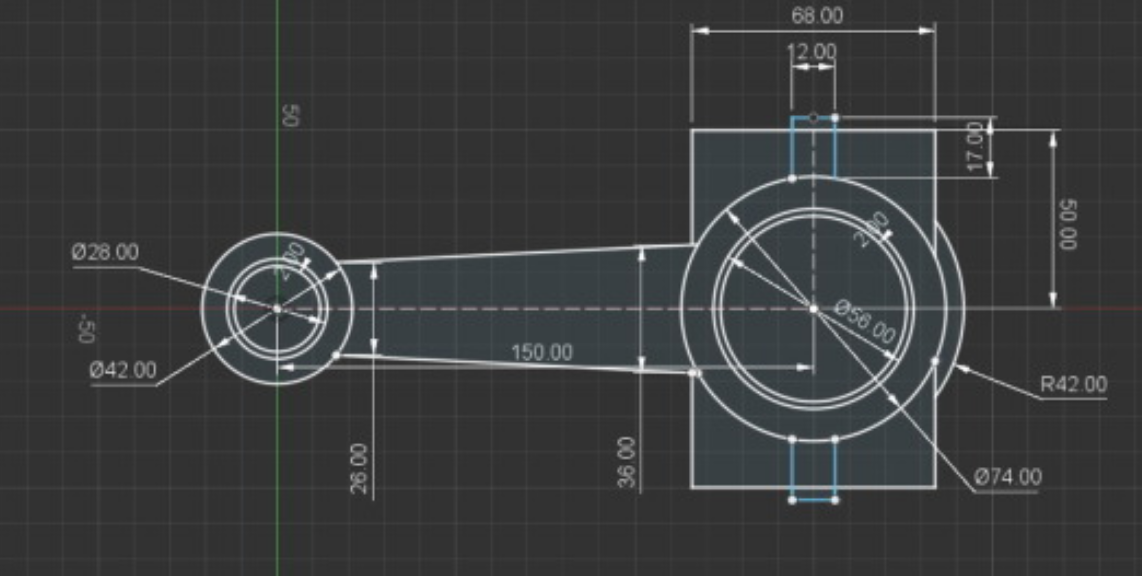Select the bottom blue slot's bottom edge
1142x576 pixels.
pyautogui.click(x=813, y=499)
